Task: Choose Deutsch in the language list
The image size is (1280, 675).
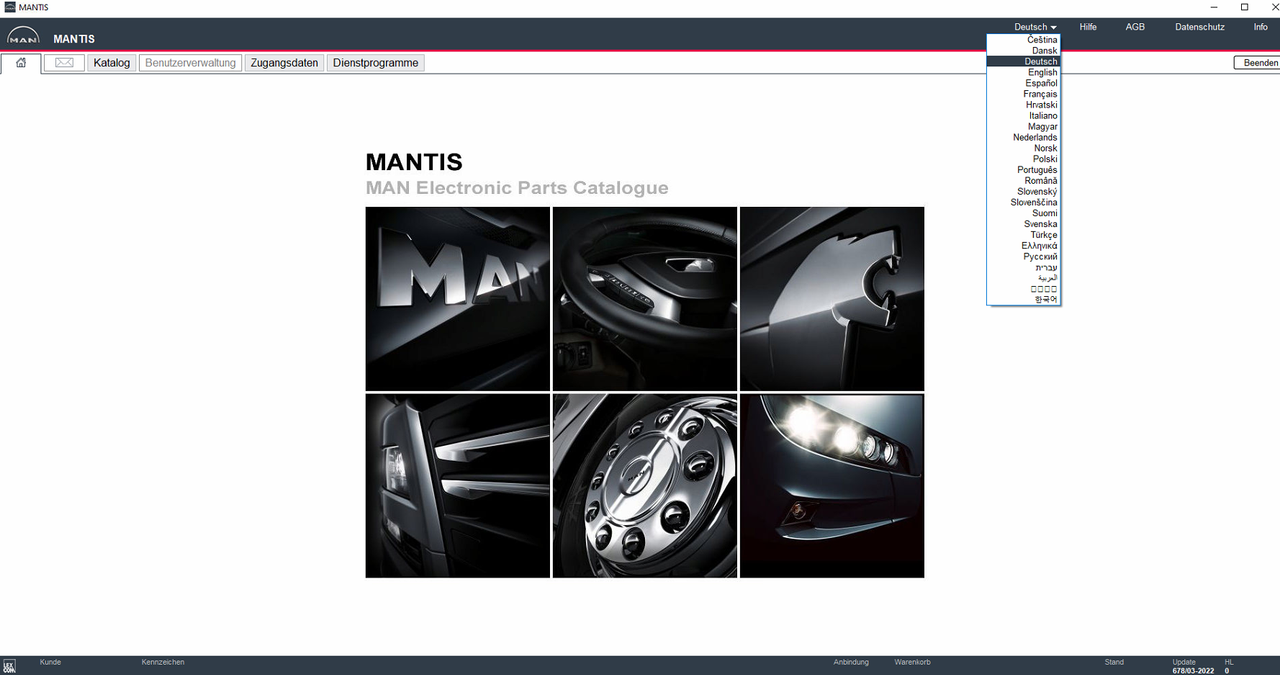Action: [1024, 62]
